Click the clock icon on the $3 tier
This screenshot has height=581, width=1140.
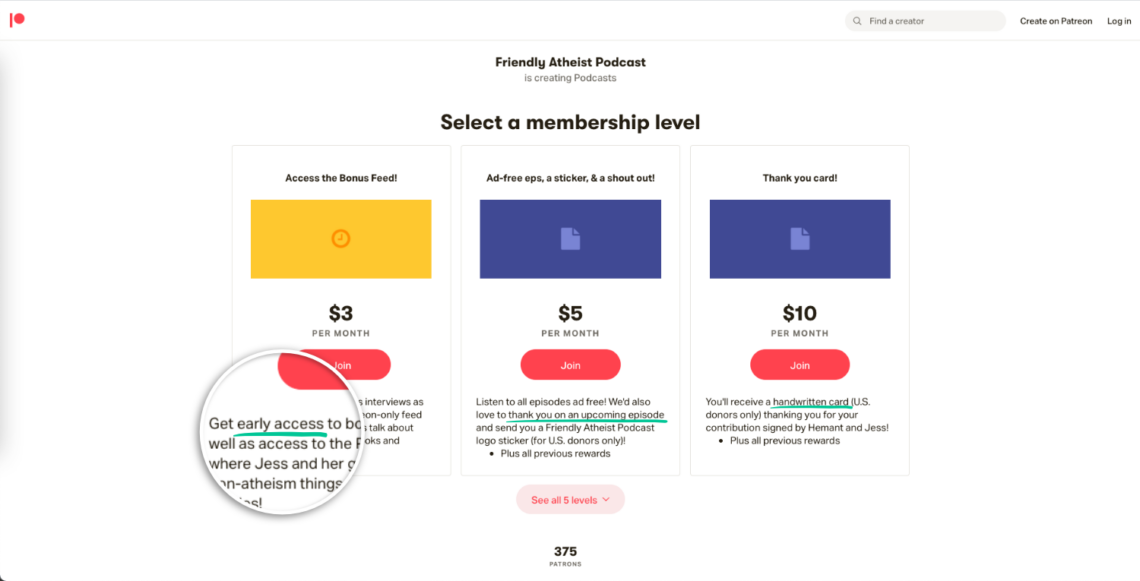tap(341, 238)
